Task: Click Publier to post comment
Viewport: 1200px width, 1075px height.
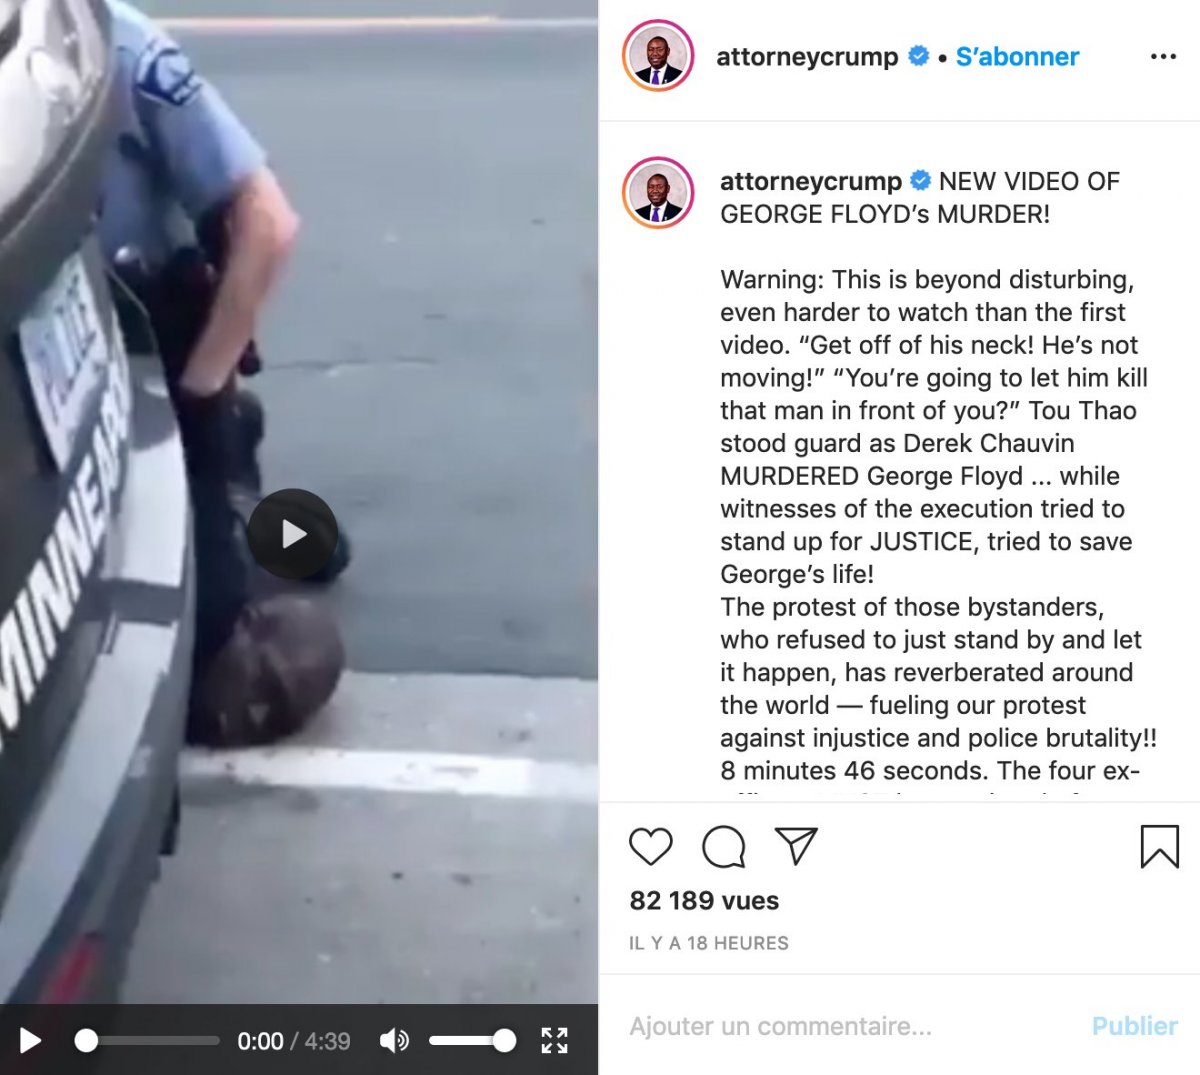Action: [1135, 1026]
